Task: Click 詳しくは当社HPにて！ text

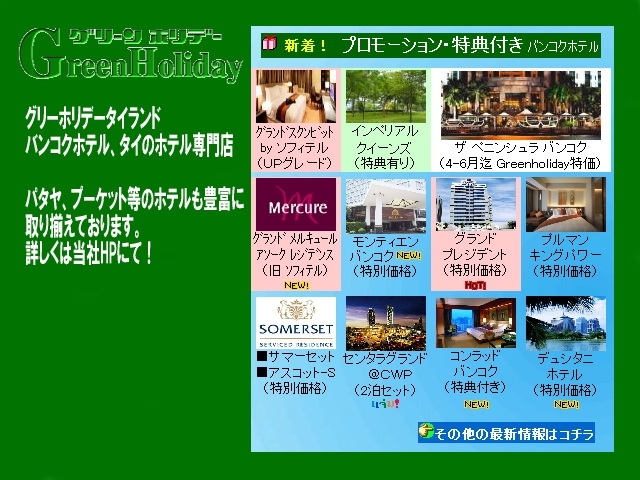Action: pos(89,253)
